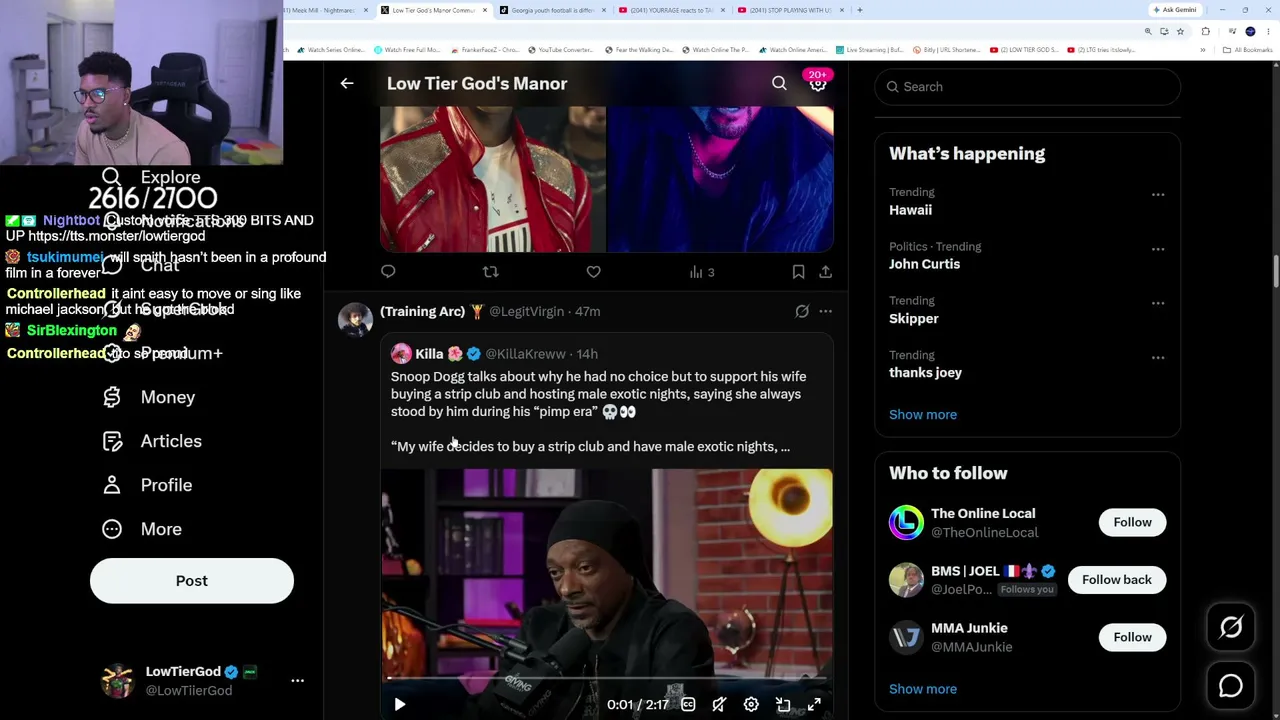
Task: Seek along the video progress bar
Action: (606, 678)
